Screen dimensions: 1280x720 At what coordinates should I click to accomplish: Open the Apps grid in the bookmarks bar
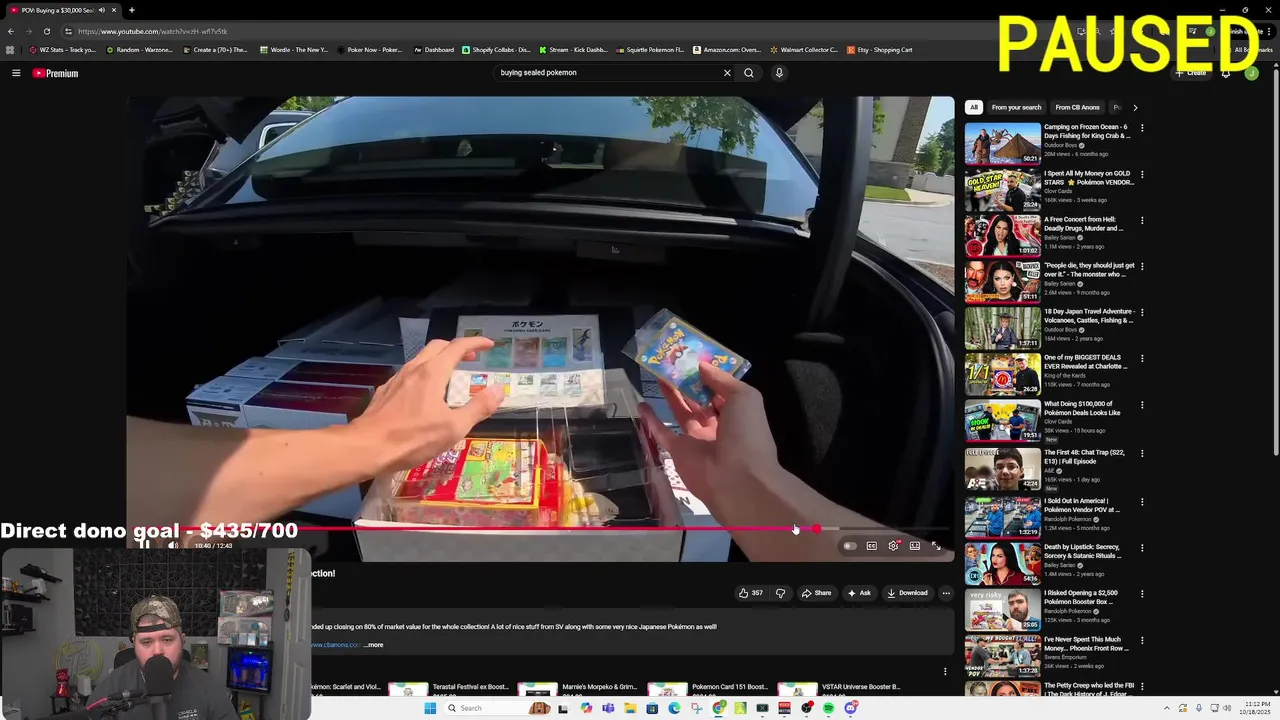10,50
